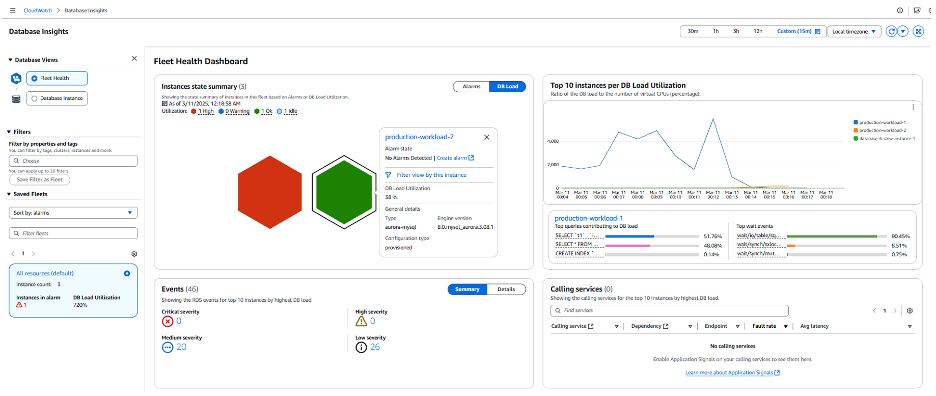The width and height of the screenshot is (936, 396).
Task: Select the 1h time range
Action: (x=715, y=32)
